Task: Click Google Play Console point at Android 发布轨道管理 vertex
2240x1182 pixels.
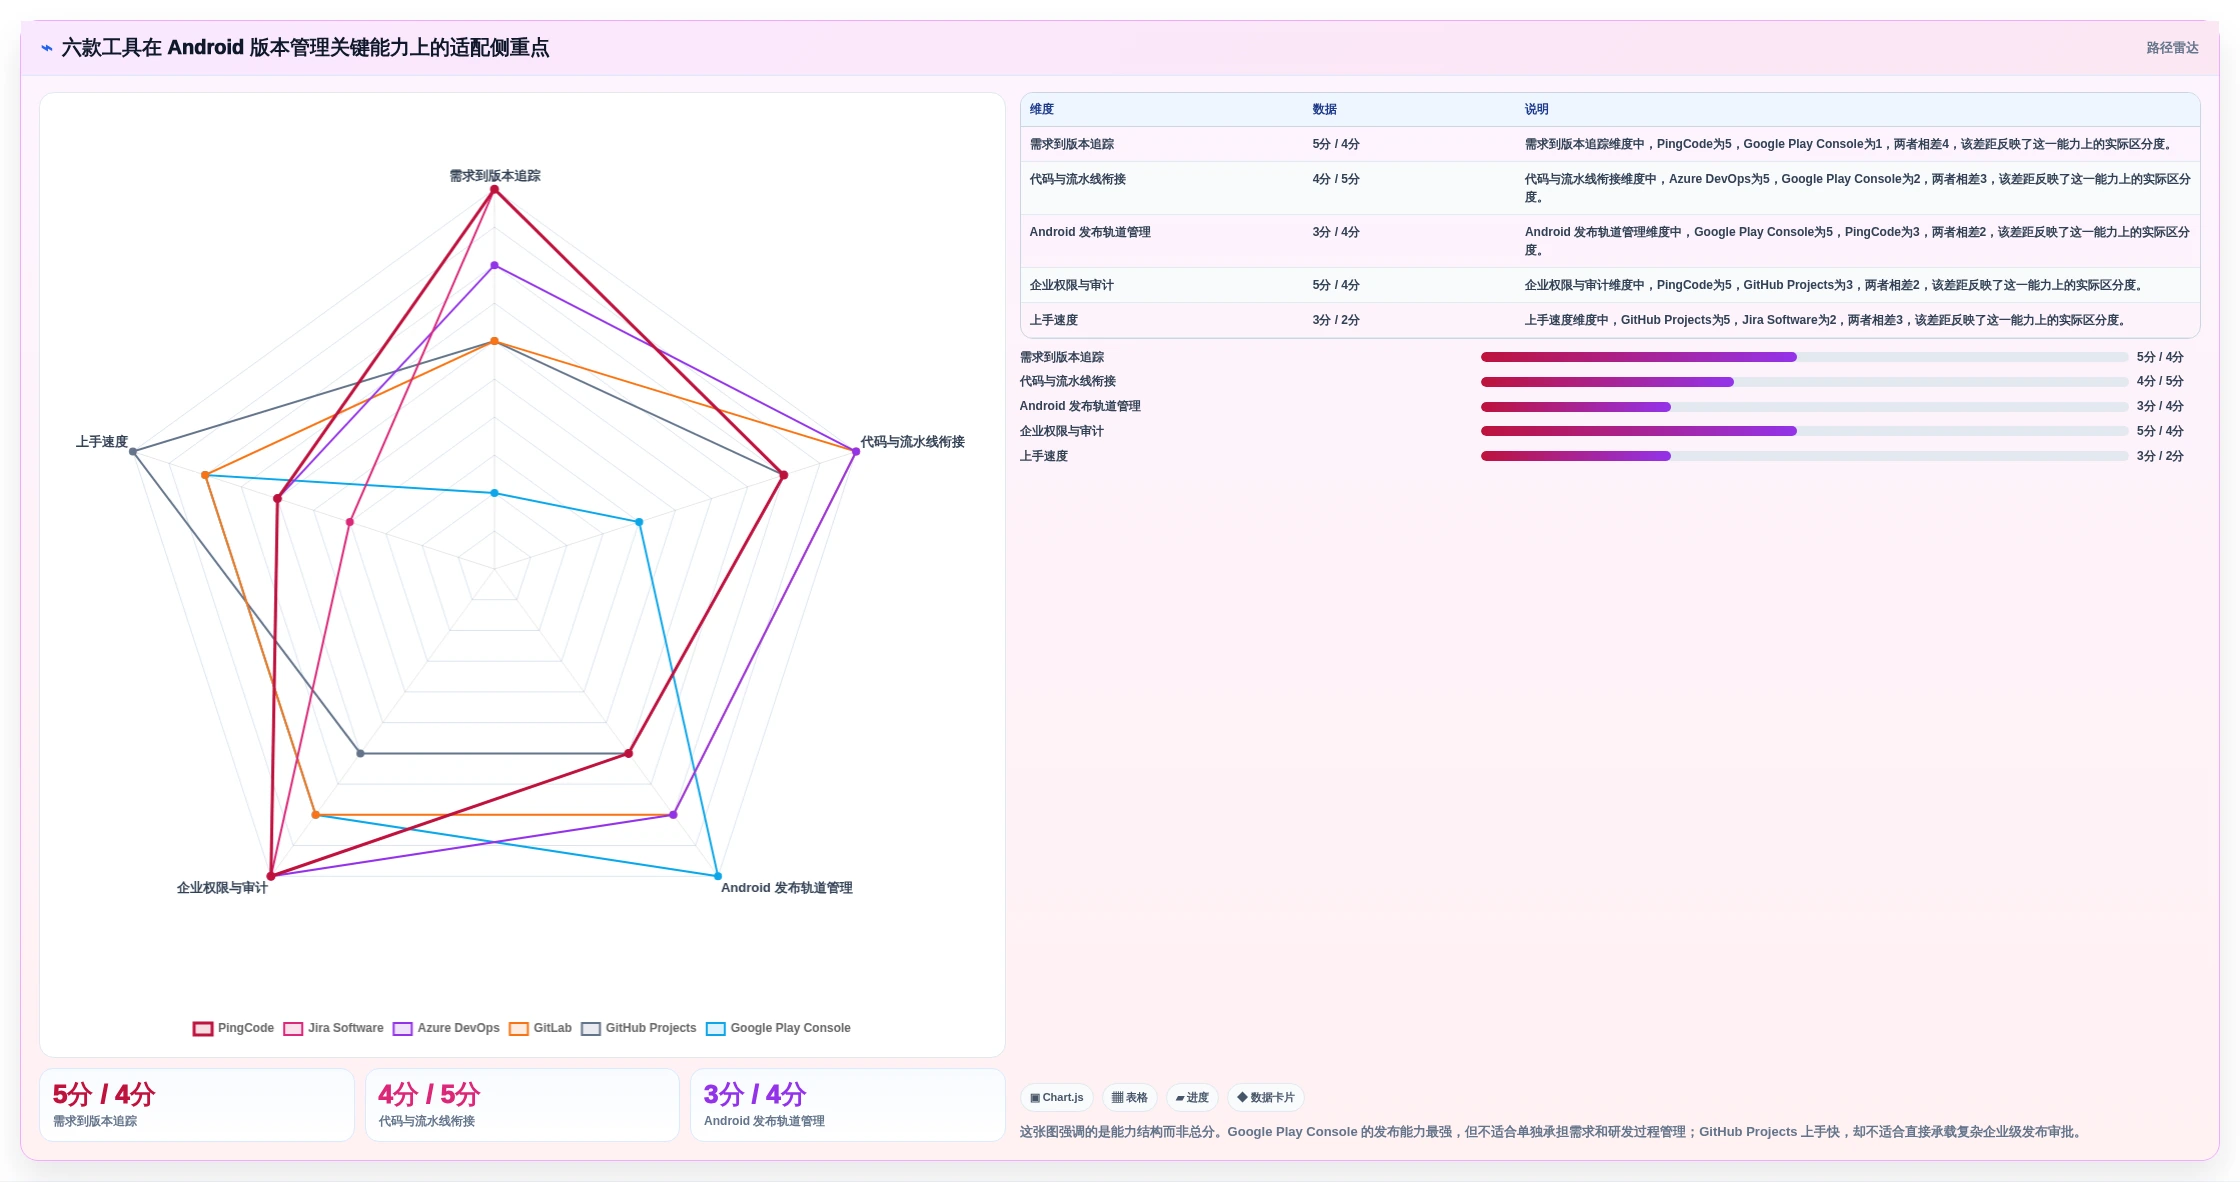Action: (717, 876)
